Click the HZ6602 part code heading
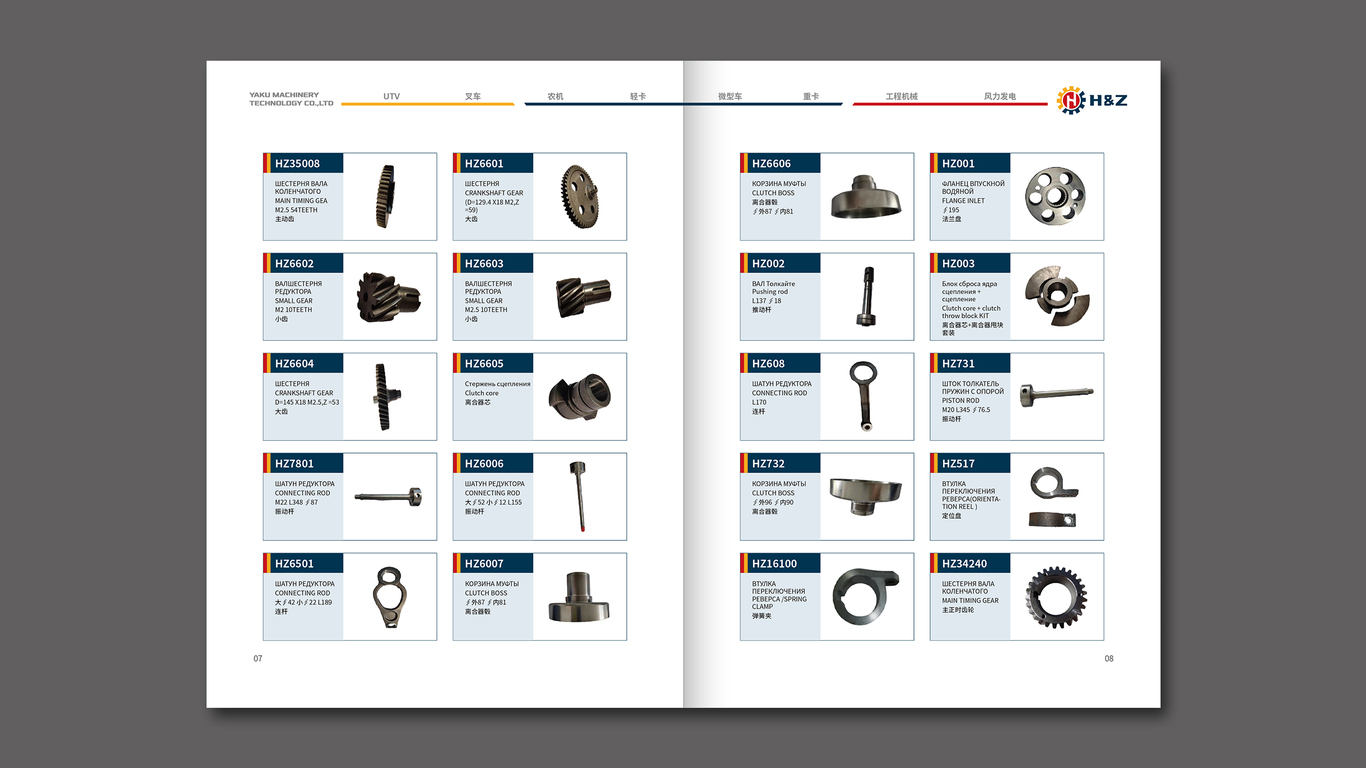 (294, 264)
